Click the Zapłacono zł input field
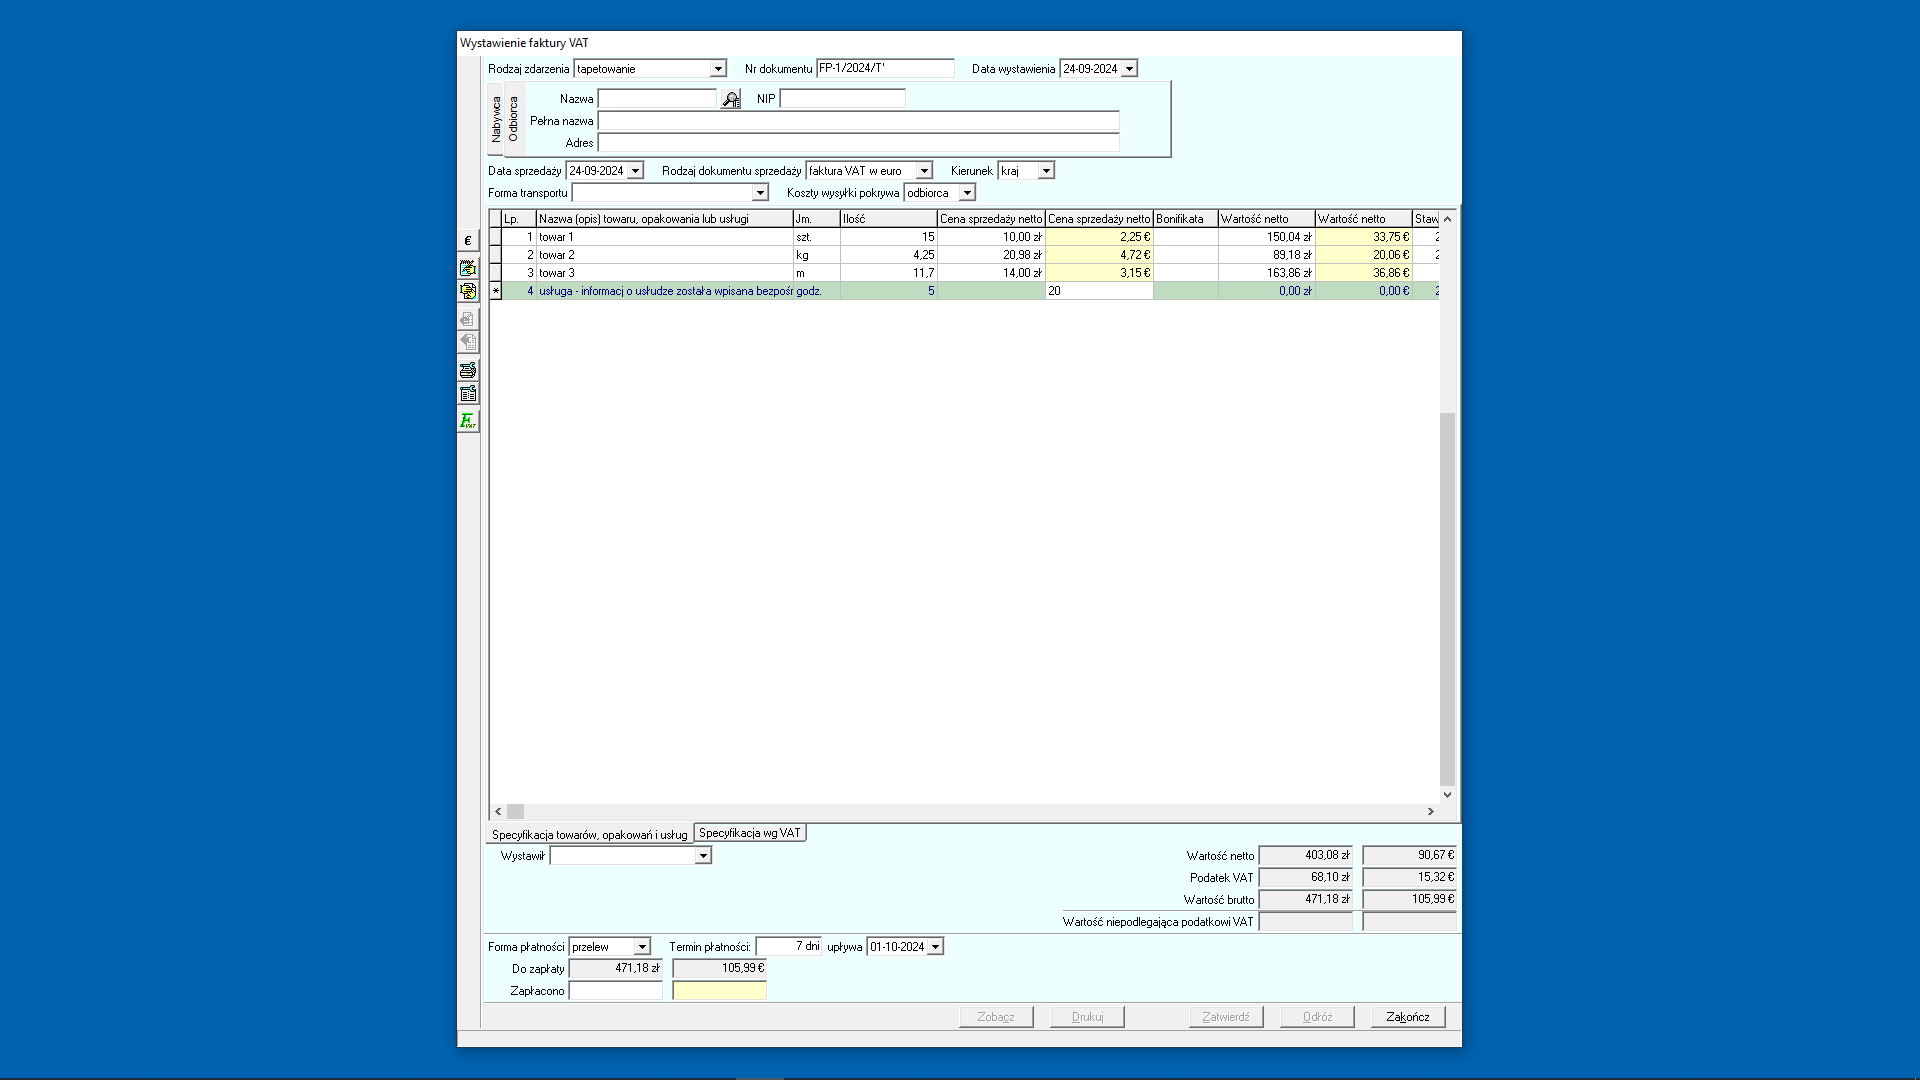Screen dimensions: 1920x1080 click(615, 990)
